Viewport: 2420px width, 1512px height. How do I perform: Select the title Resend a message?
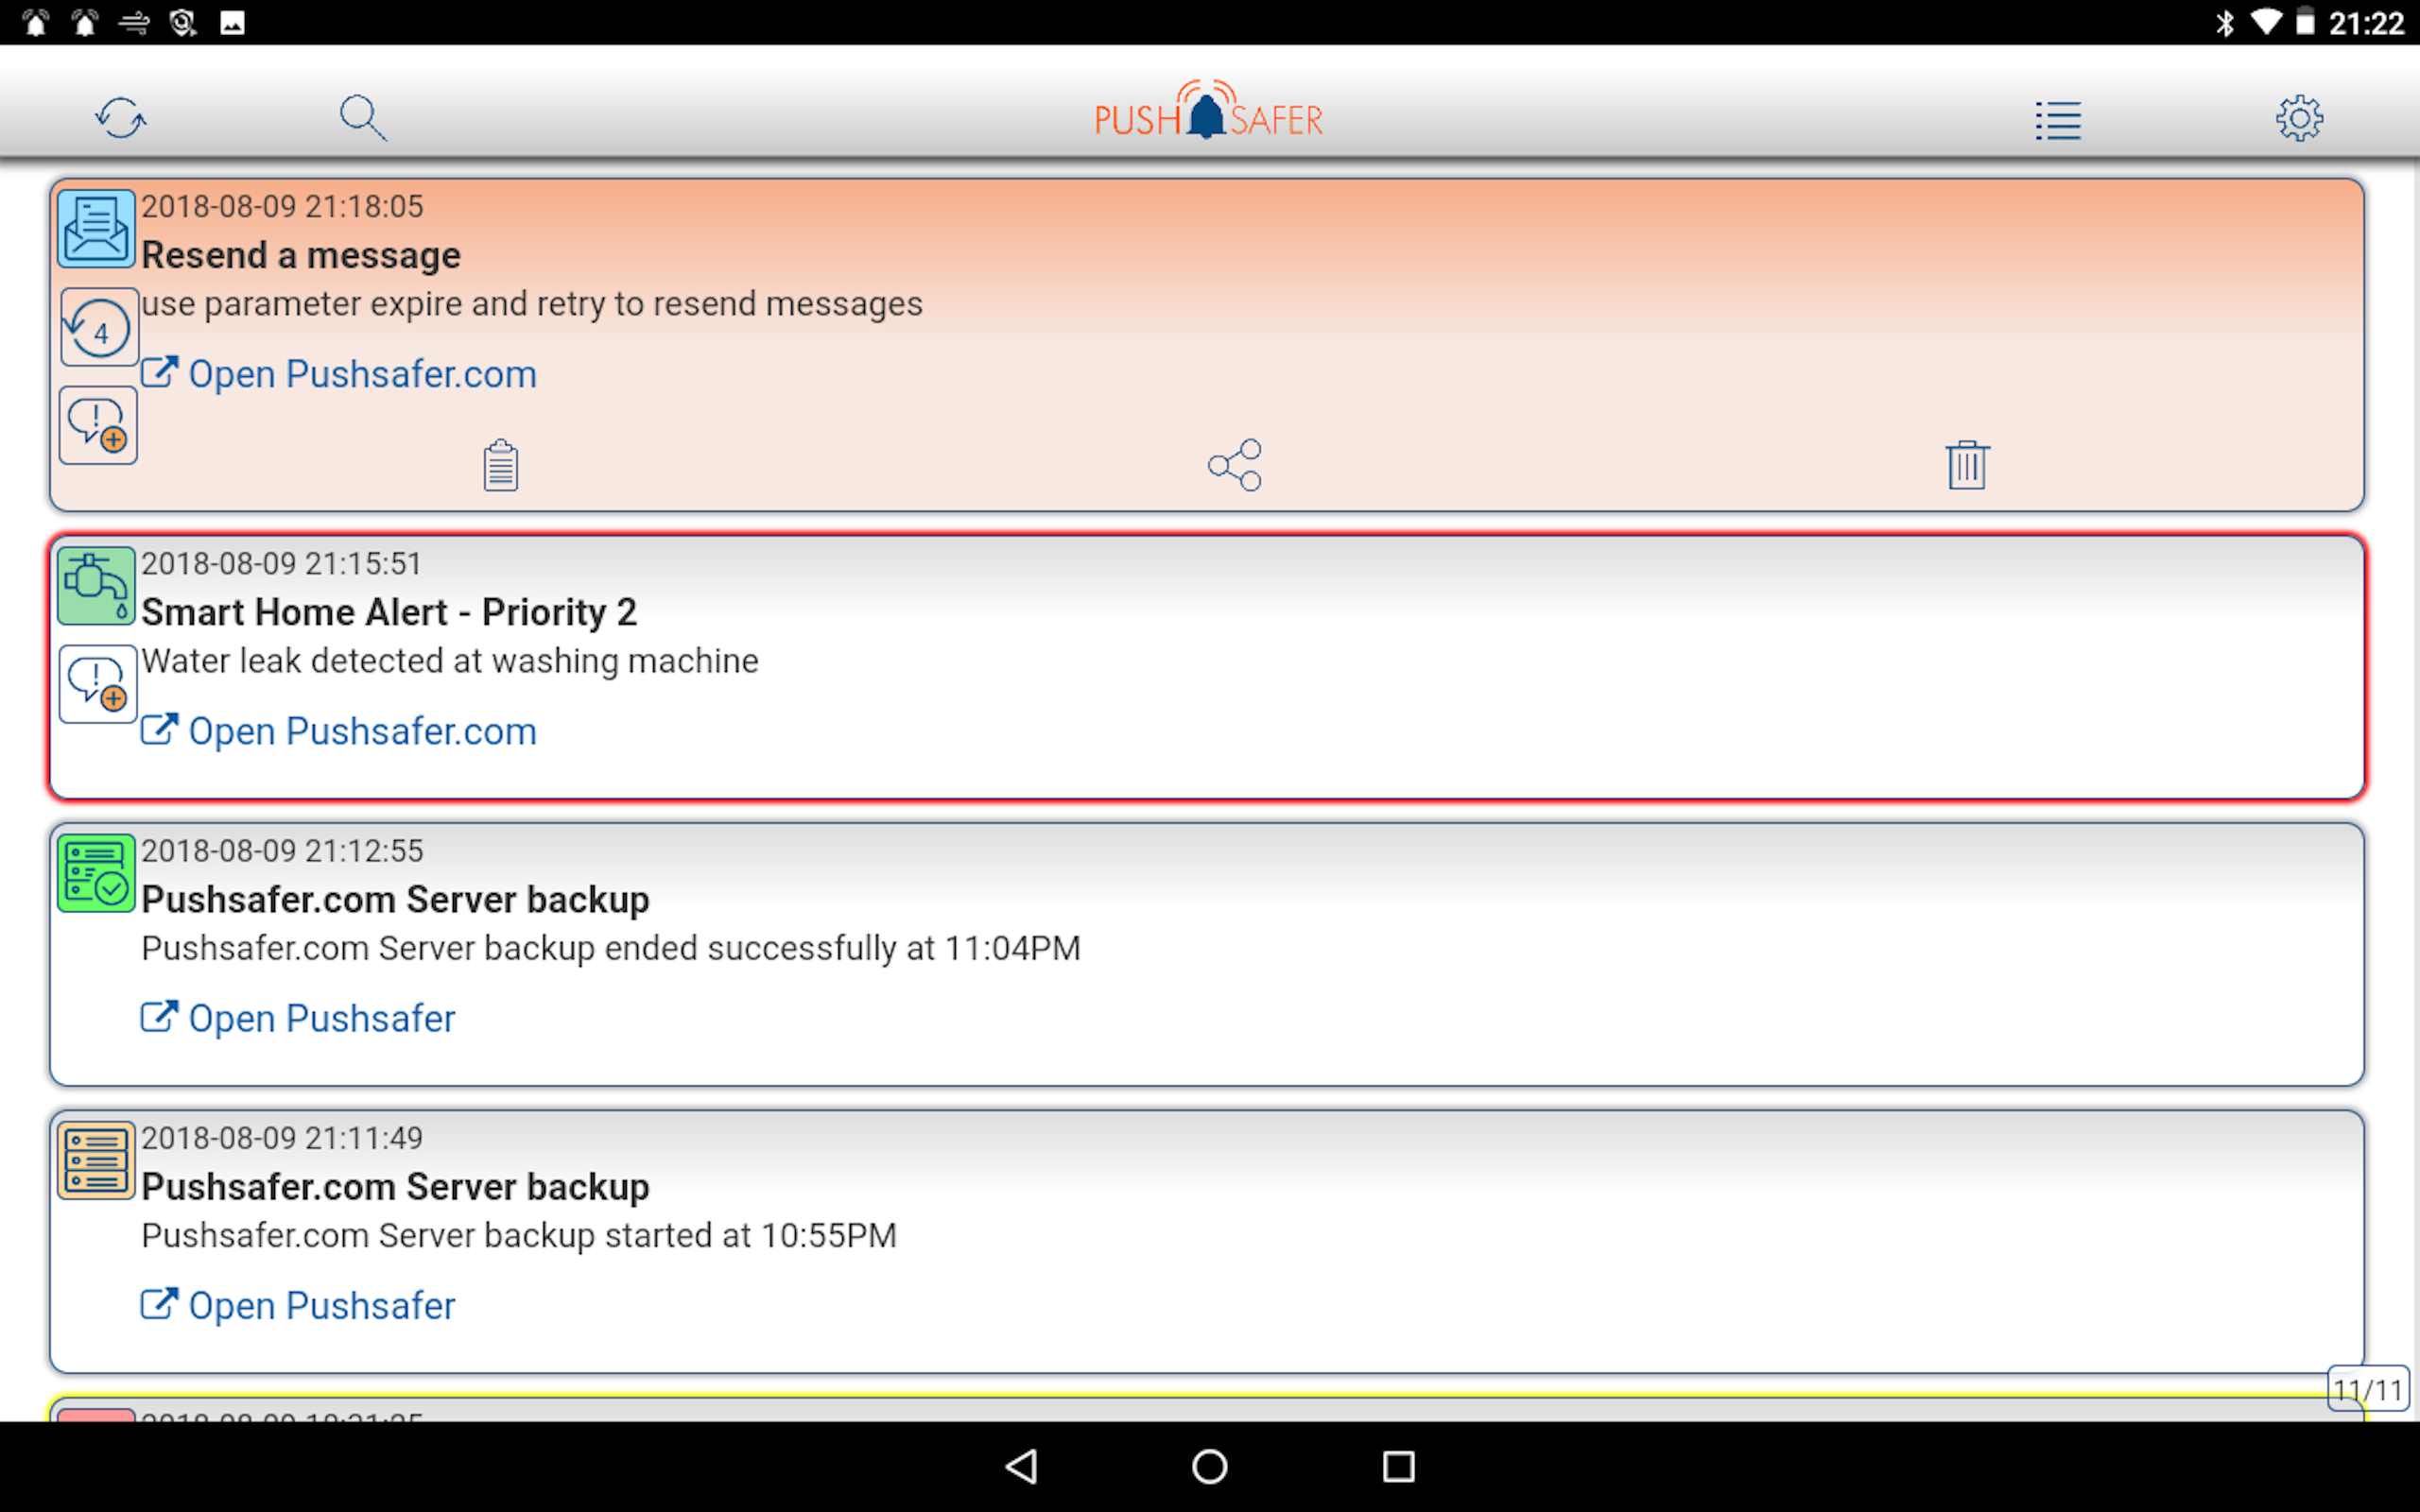(x=301, y=255)
